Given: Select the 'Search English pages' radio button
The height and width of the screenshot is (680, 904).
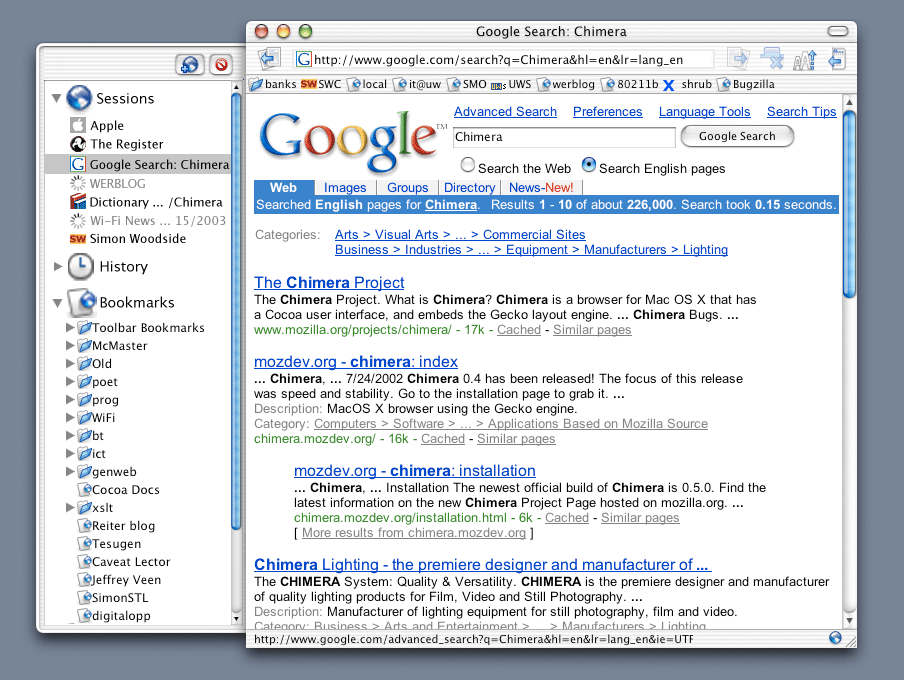Looking at the screenshot, I should (x=589, y=165).
